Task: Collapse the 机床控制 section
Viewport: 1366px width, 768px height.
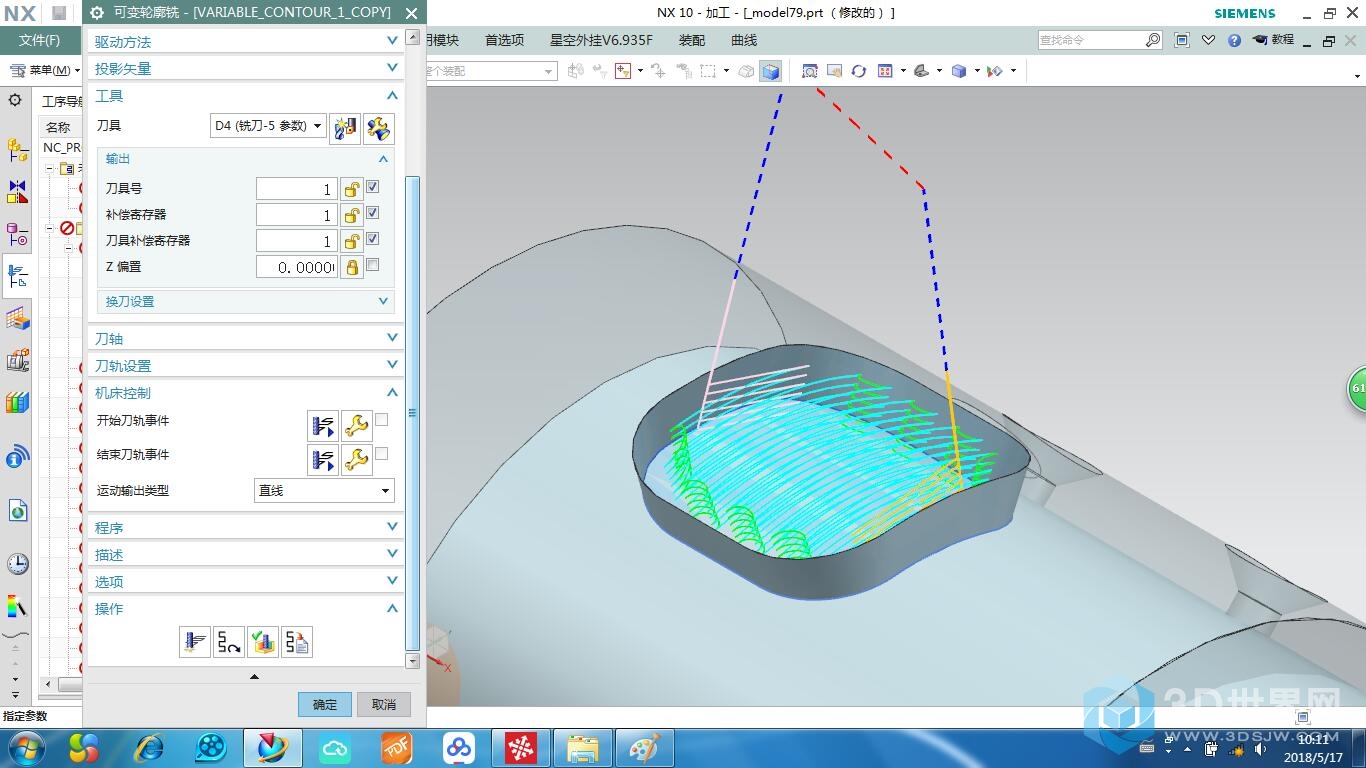Action: coord(246,392)
